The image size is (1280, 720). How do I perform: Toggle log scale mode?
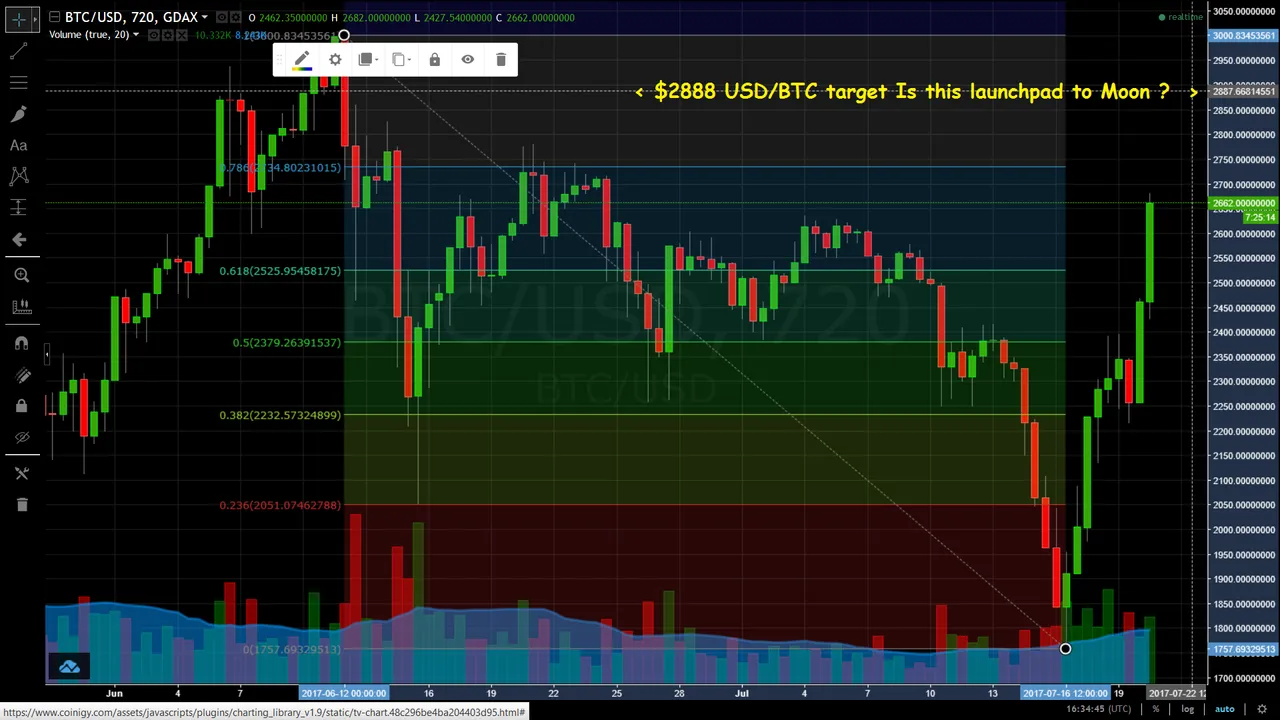tap(1187, 709)
